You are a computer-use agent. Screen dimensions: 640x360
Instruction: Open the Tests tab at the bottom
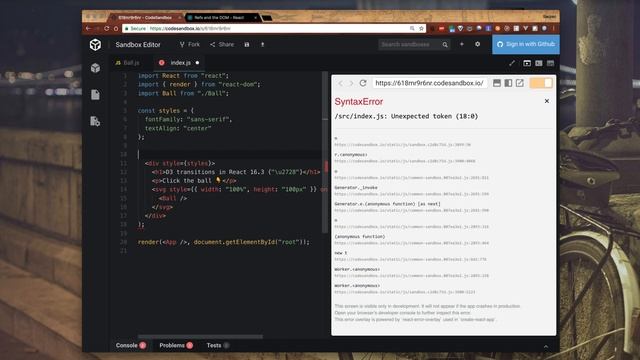[x=218, y=345]
